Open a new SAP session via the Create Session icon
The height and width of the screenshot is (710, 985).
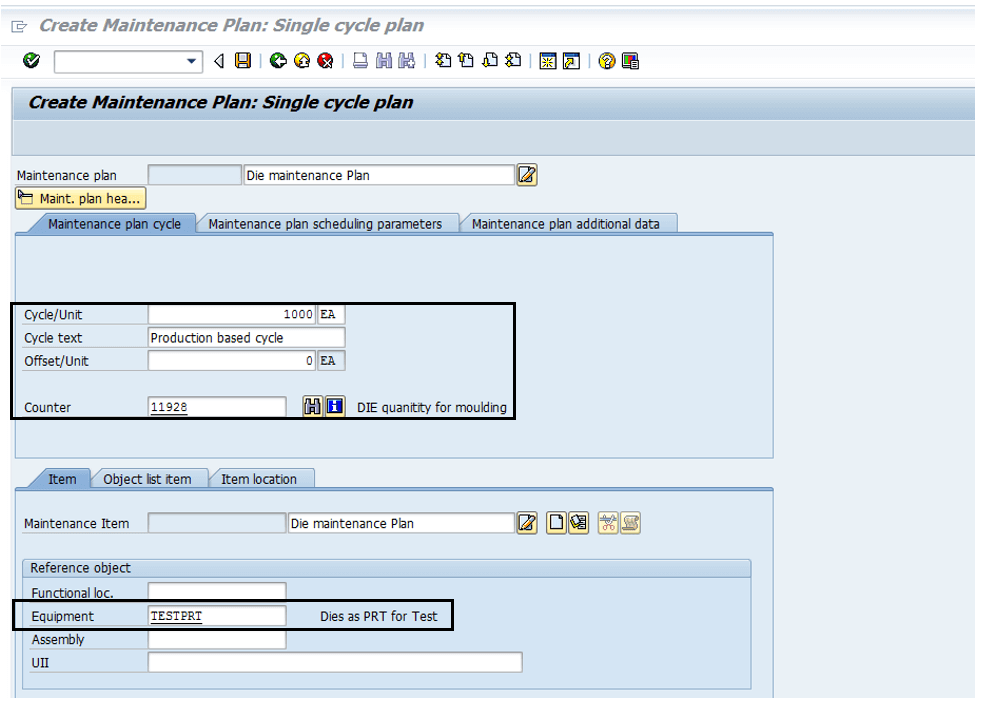coord(547,61)
